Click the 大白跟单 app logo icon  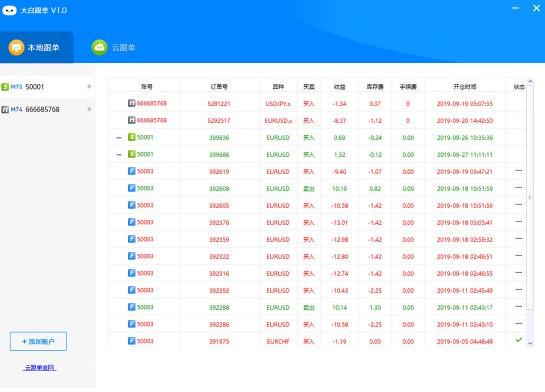point(9,10)
